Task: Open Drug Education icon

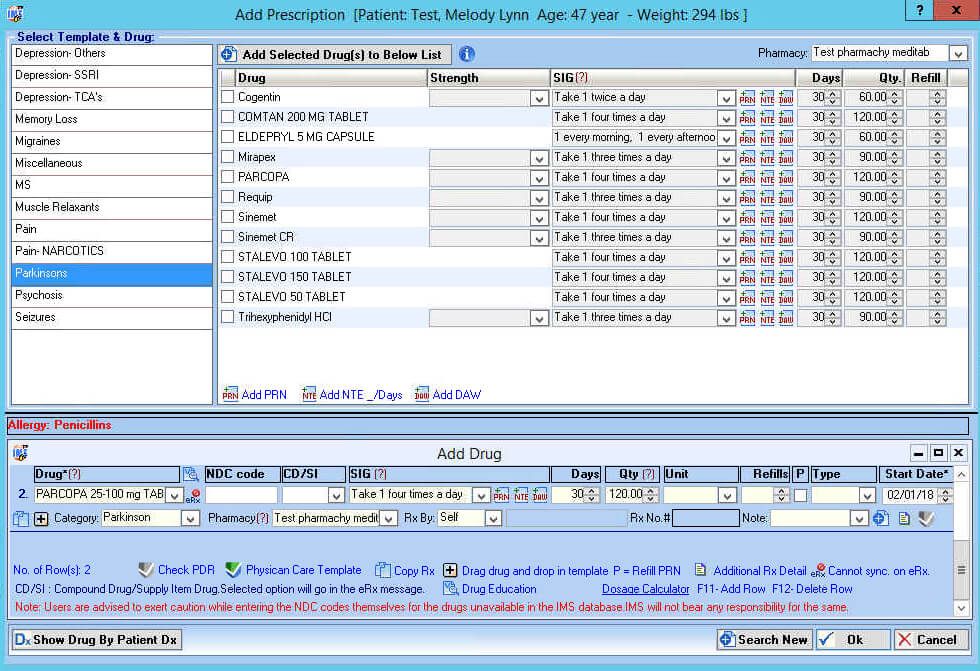Action: click(451, 589)
